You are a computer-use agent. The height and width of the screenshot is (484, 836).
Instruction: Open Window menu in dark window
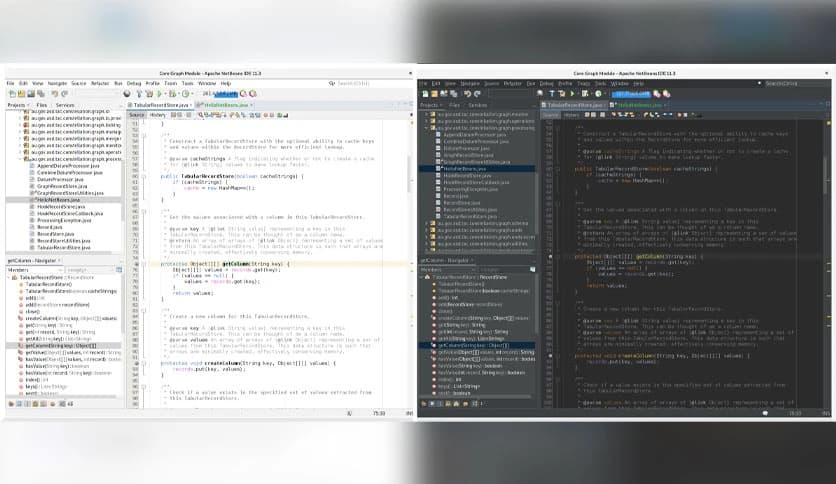619,84
